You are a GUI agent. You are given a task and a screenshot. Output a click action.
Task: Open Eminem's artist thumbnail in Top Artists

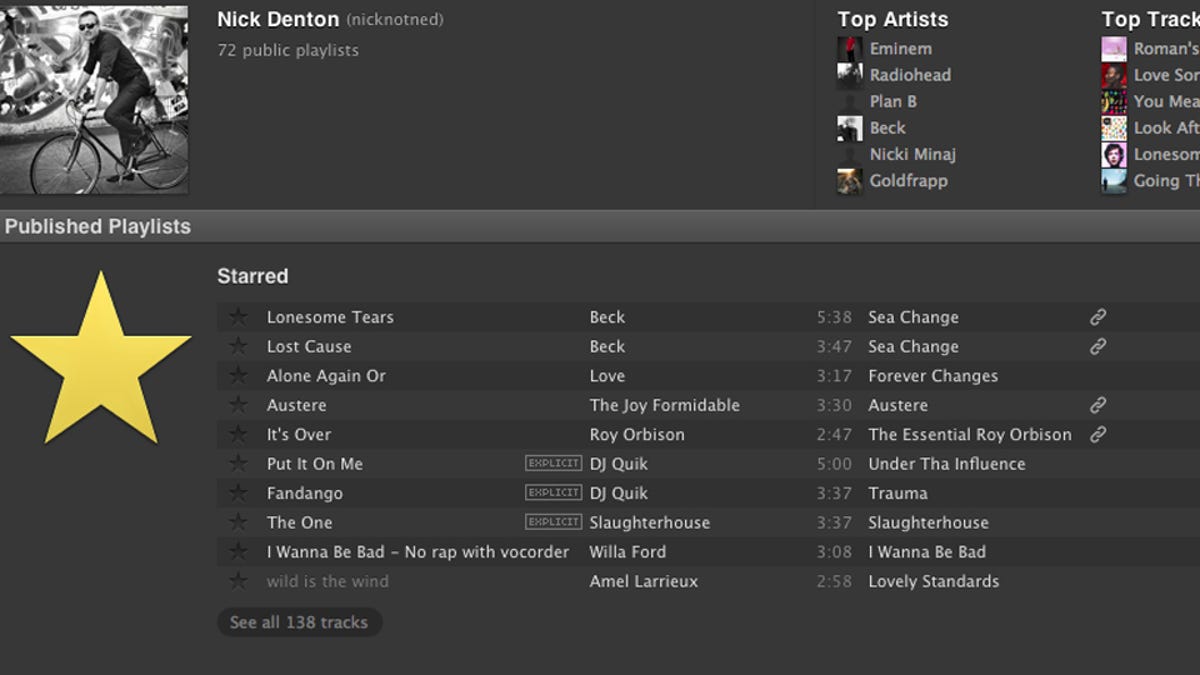click(850, 49)
